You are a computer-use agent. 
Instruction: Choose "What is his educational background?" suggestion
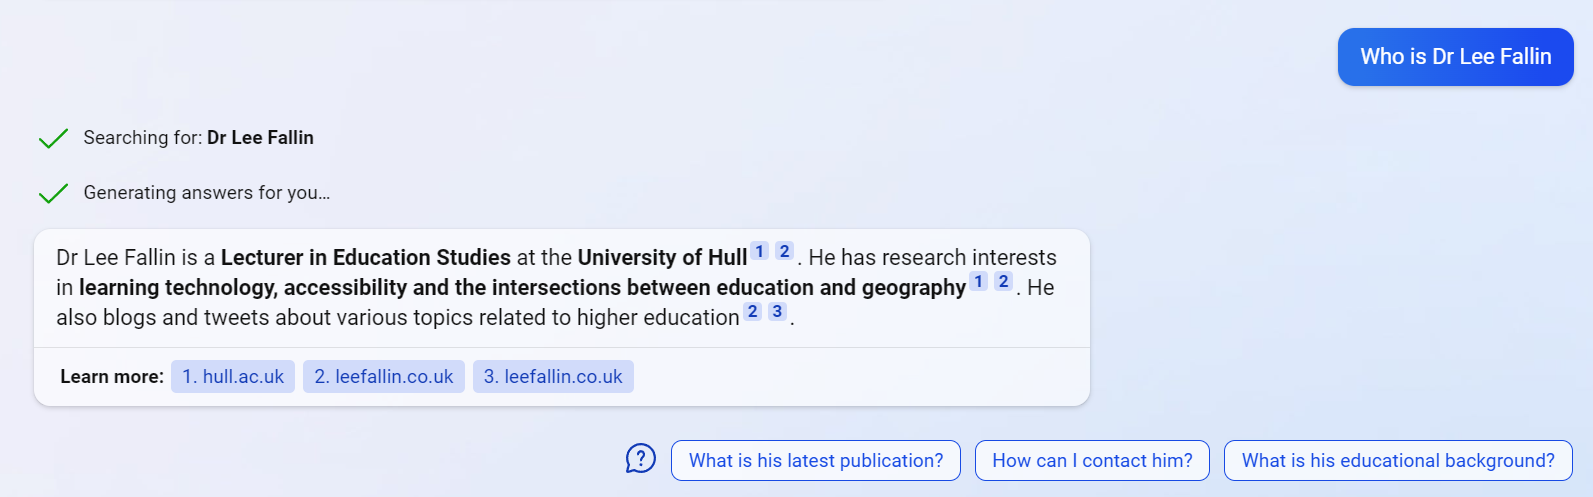(x=1398, y=461)
